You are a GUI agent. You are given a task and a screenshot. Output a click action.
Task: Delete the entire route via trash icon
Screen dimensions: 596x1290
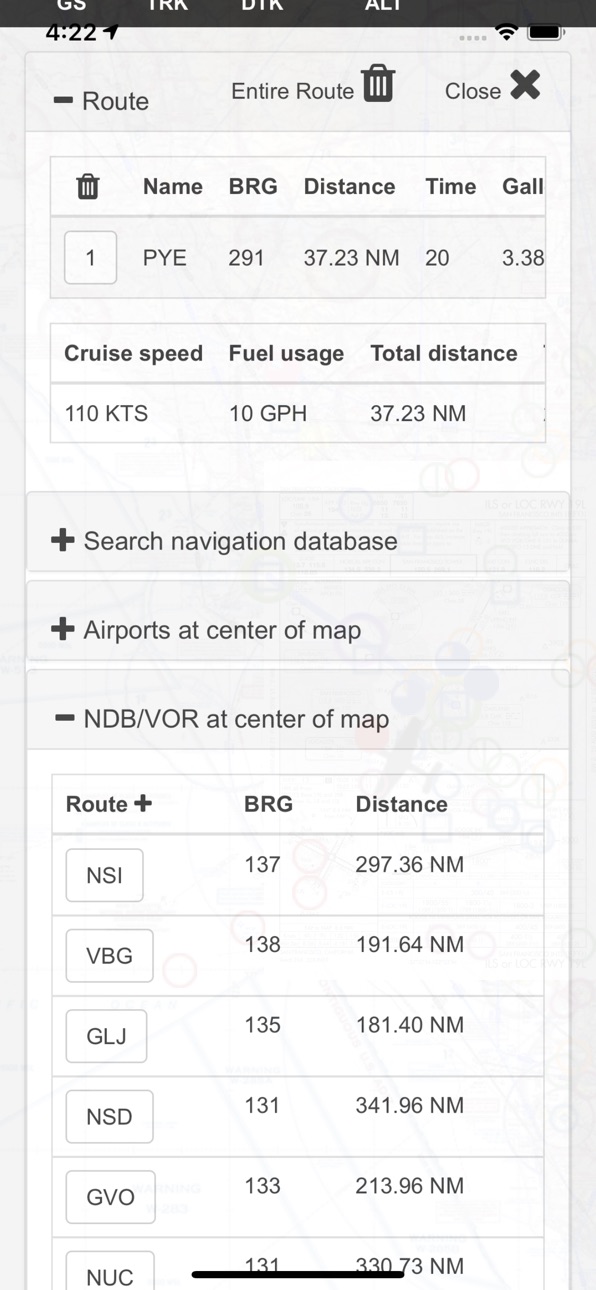[x=378, y=84]
